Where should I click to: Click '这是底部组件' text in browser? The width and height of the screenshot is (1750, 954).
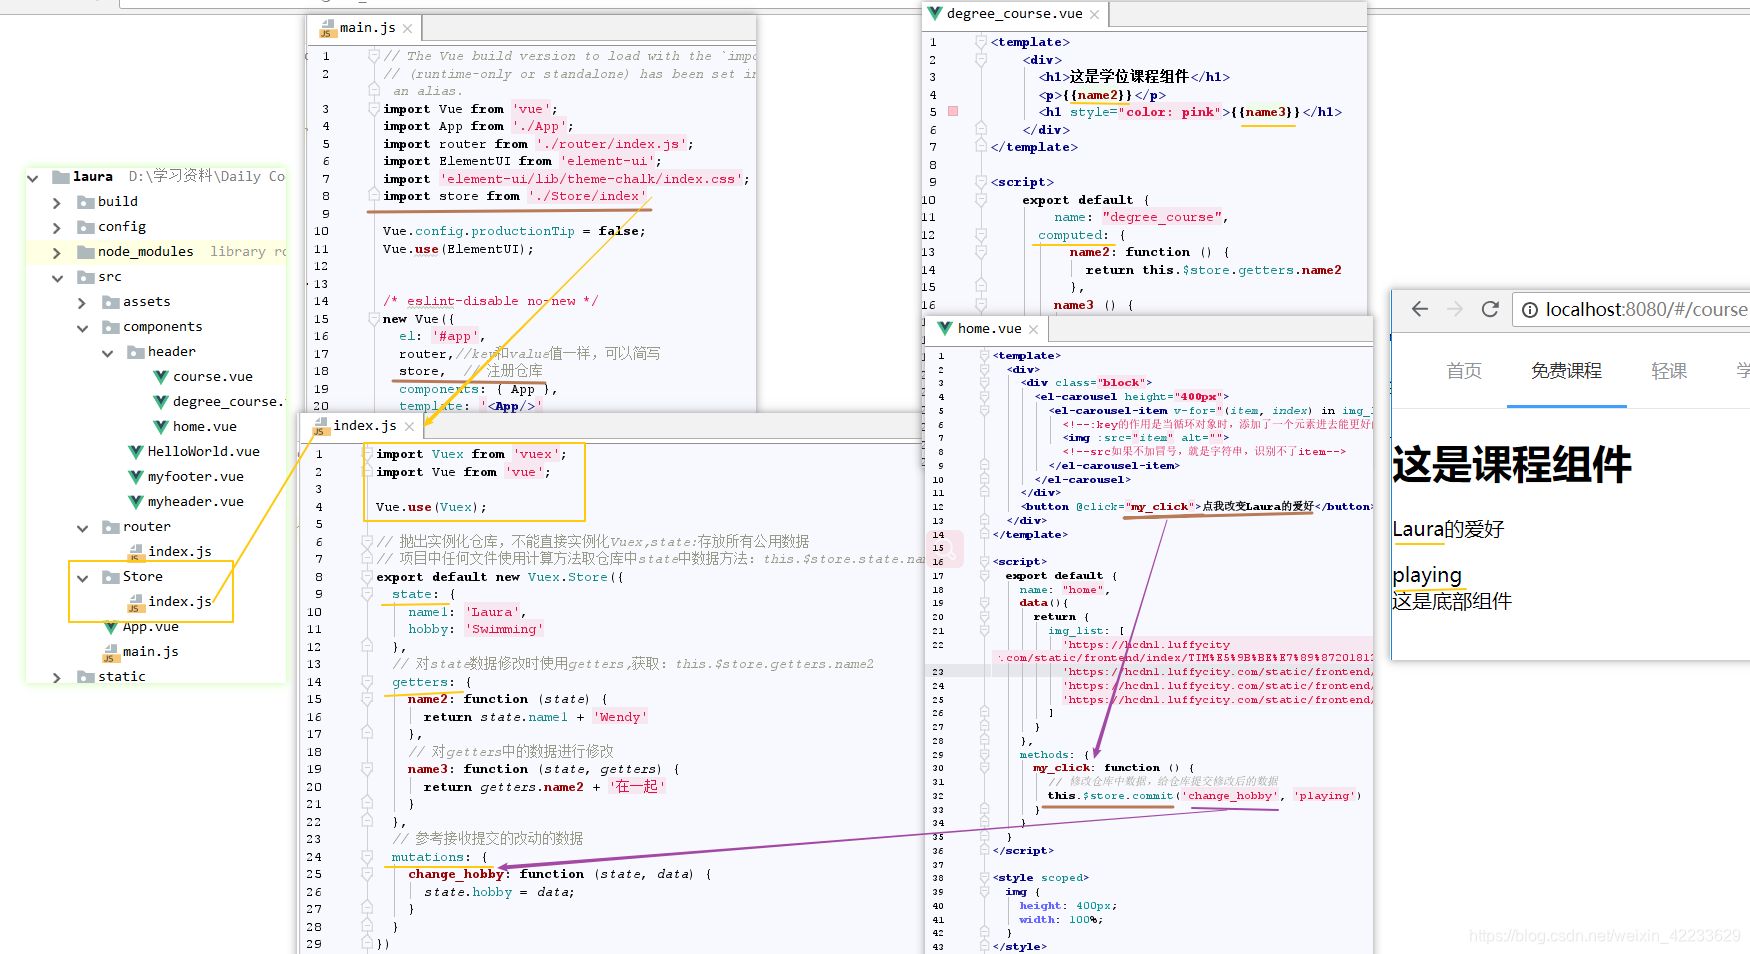coord(1452,601)
